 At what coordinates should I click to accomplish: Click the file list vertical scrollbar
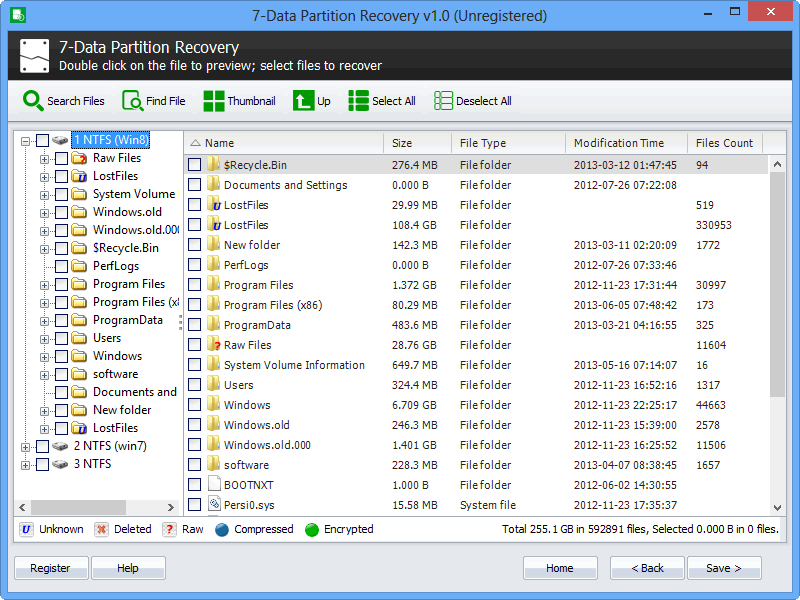777,300
